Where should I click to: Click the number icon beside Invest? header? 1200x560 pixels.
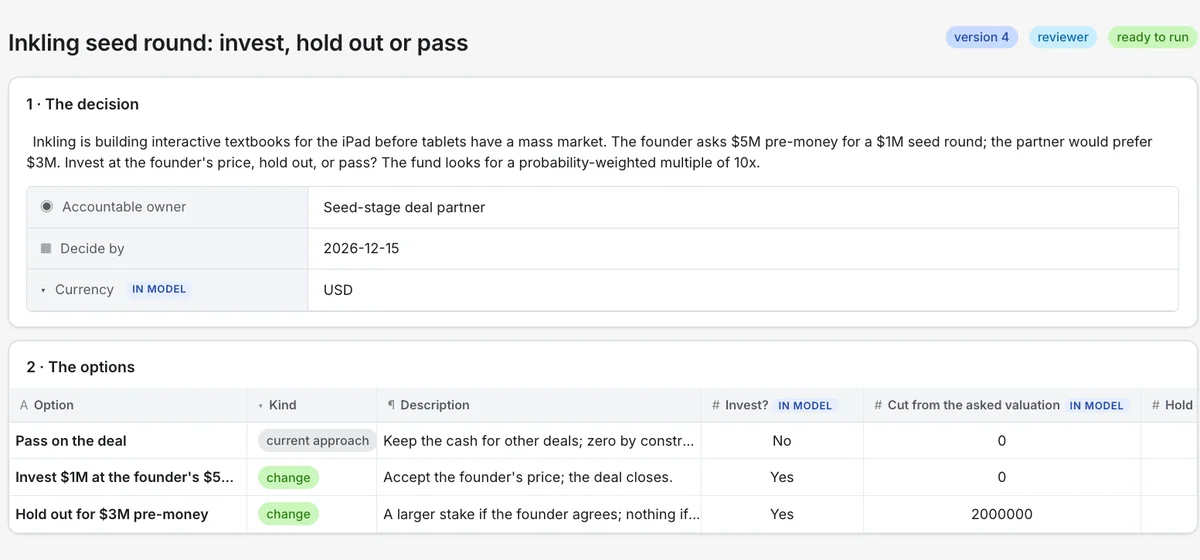(x=716, y=405)
